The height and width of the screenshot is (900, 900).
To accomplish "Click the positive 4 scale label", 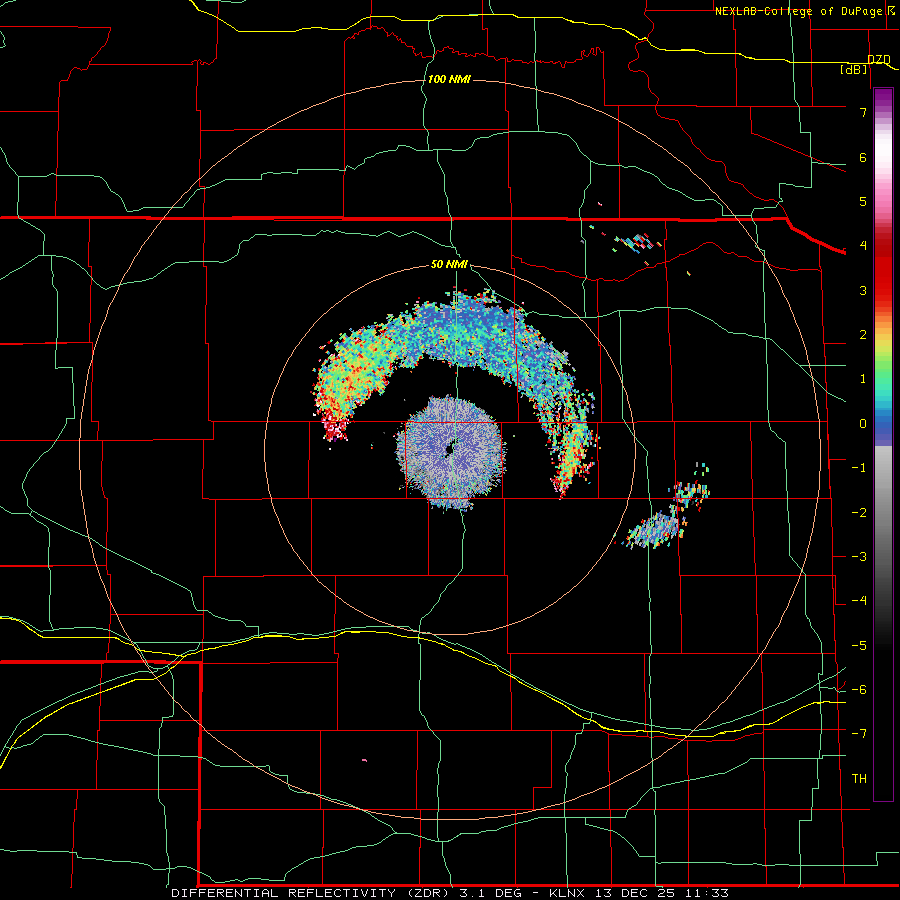I will (x=863, y=246).
